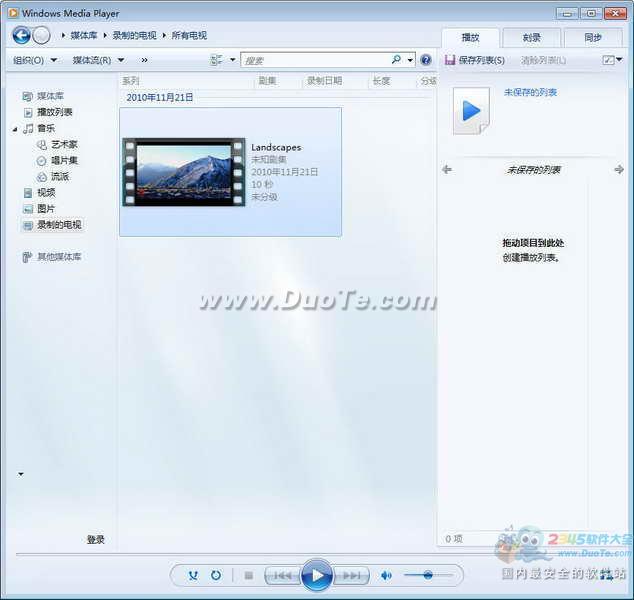Click the 播放列表 sidebar icon

point(28,112)
